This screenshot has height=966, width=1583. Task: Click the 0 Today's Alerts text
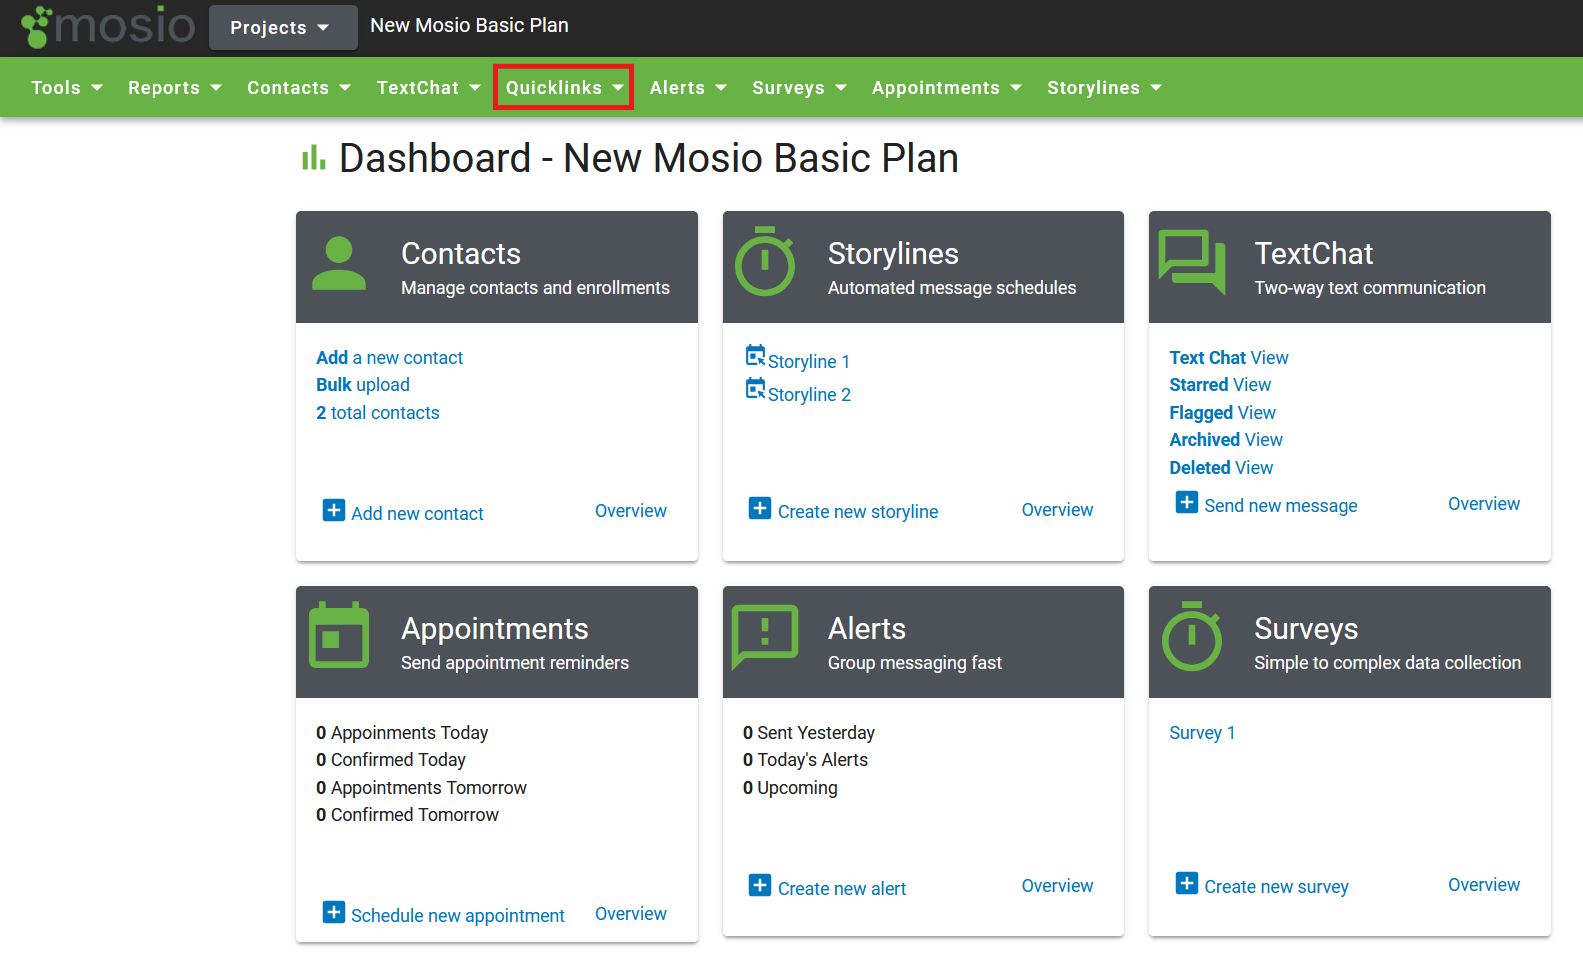805,760
